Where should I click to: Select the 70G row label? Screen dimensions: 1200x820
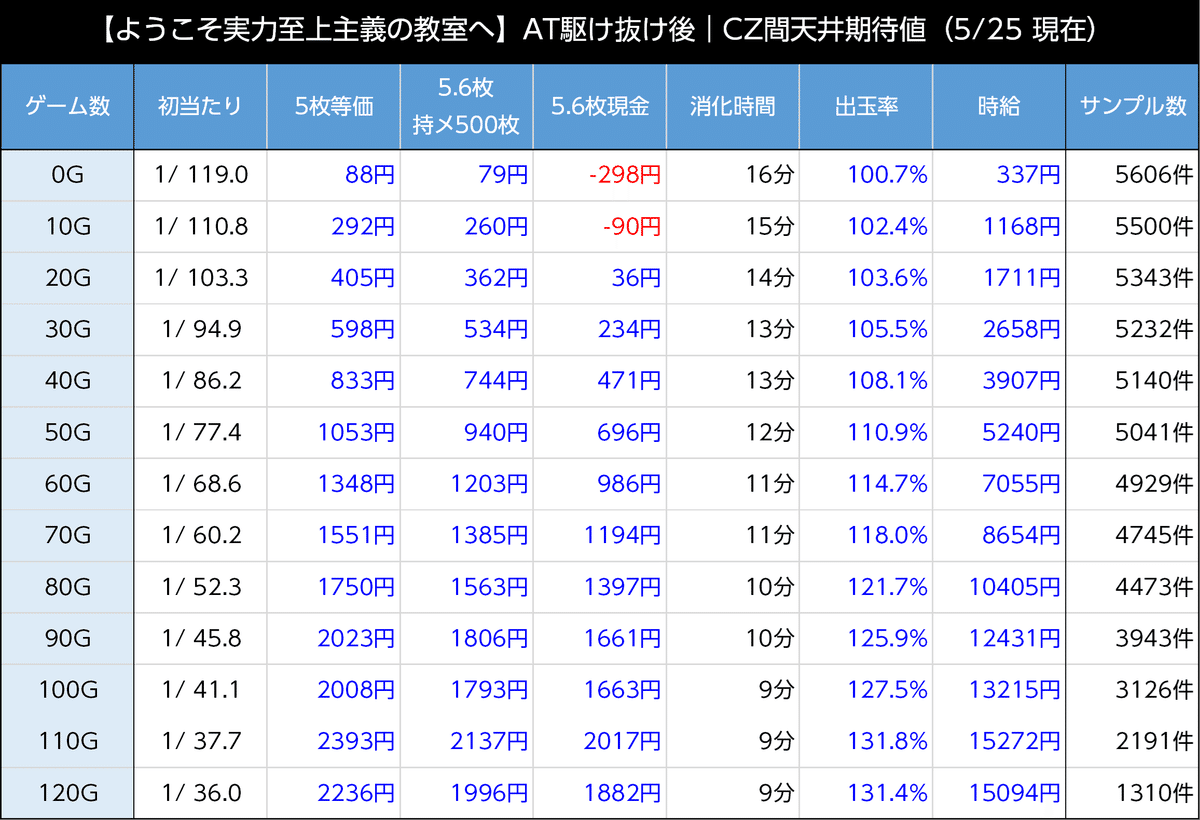pos(67,536)
